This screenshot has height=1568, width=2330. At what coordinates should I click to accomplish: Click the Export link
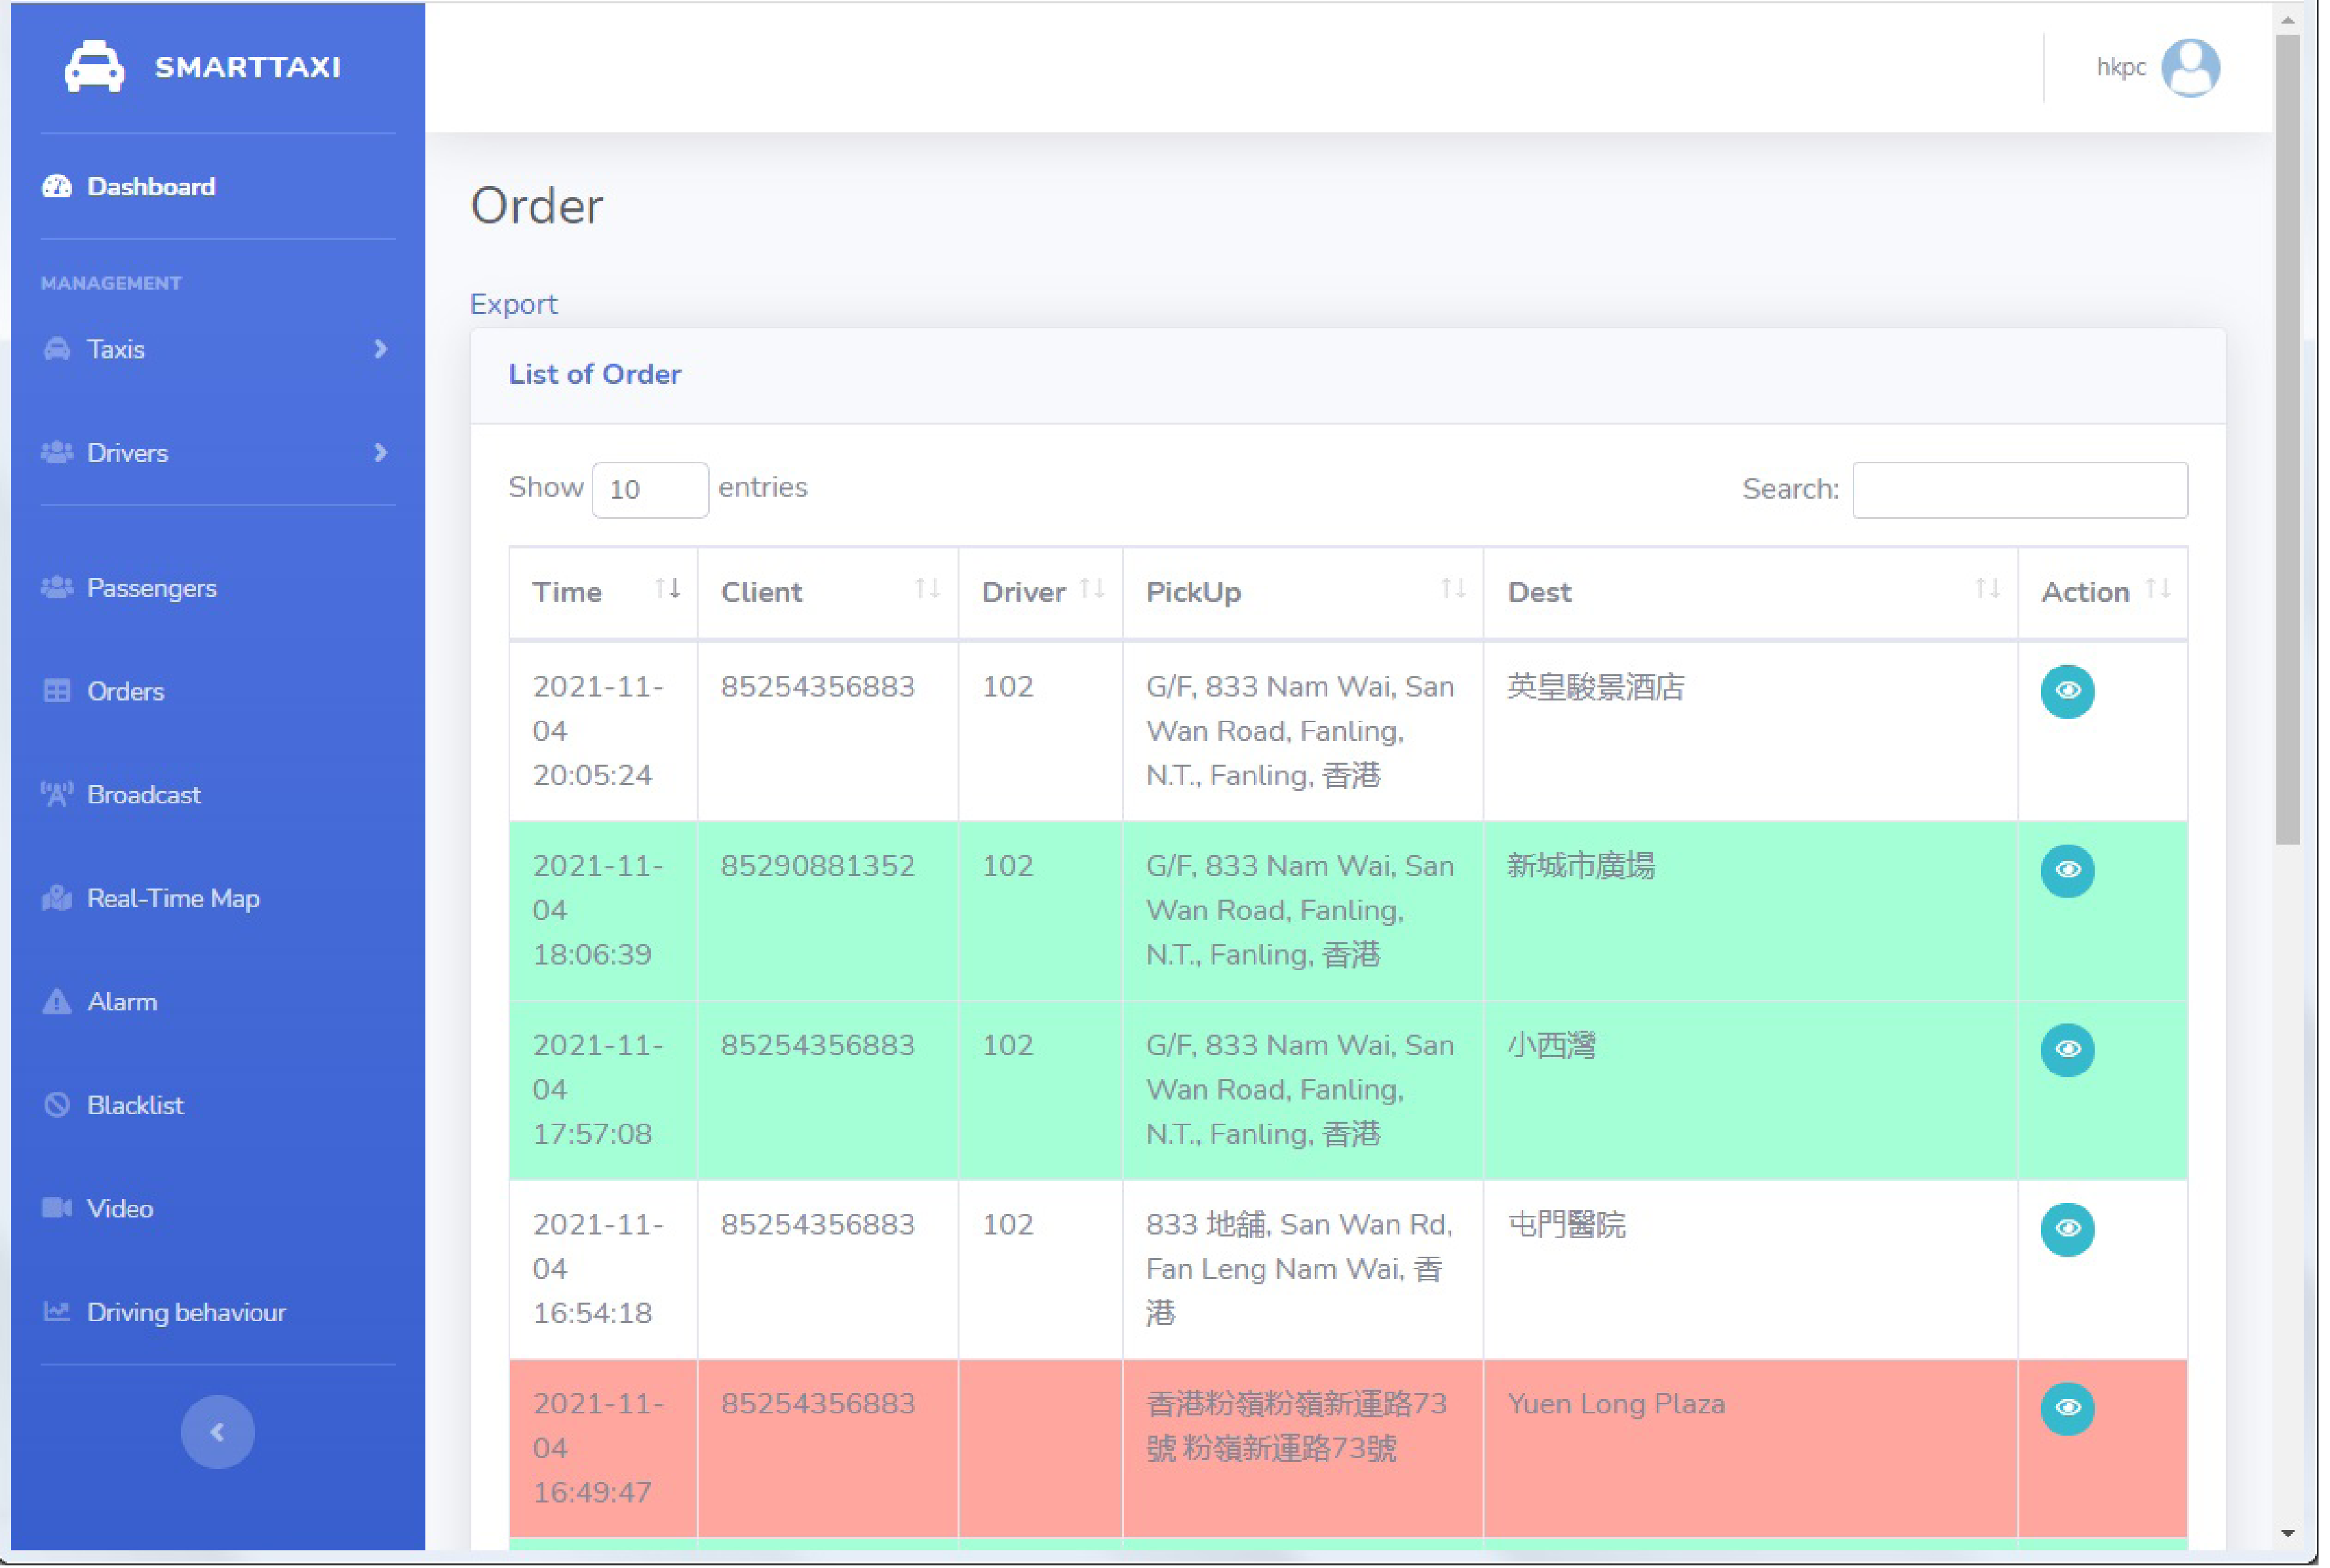(x=513, y=304)
